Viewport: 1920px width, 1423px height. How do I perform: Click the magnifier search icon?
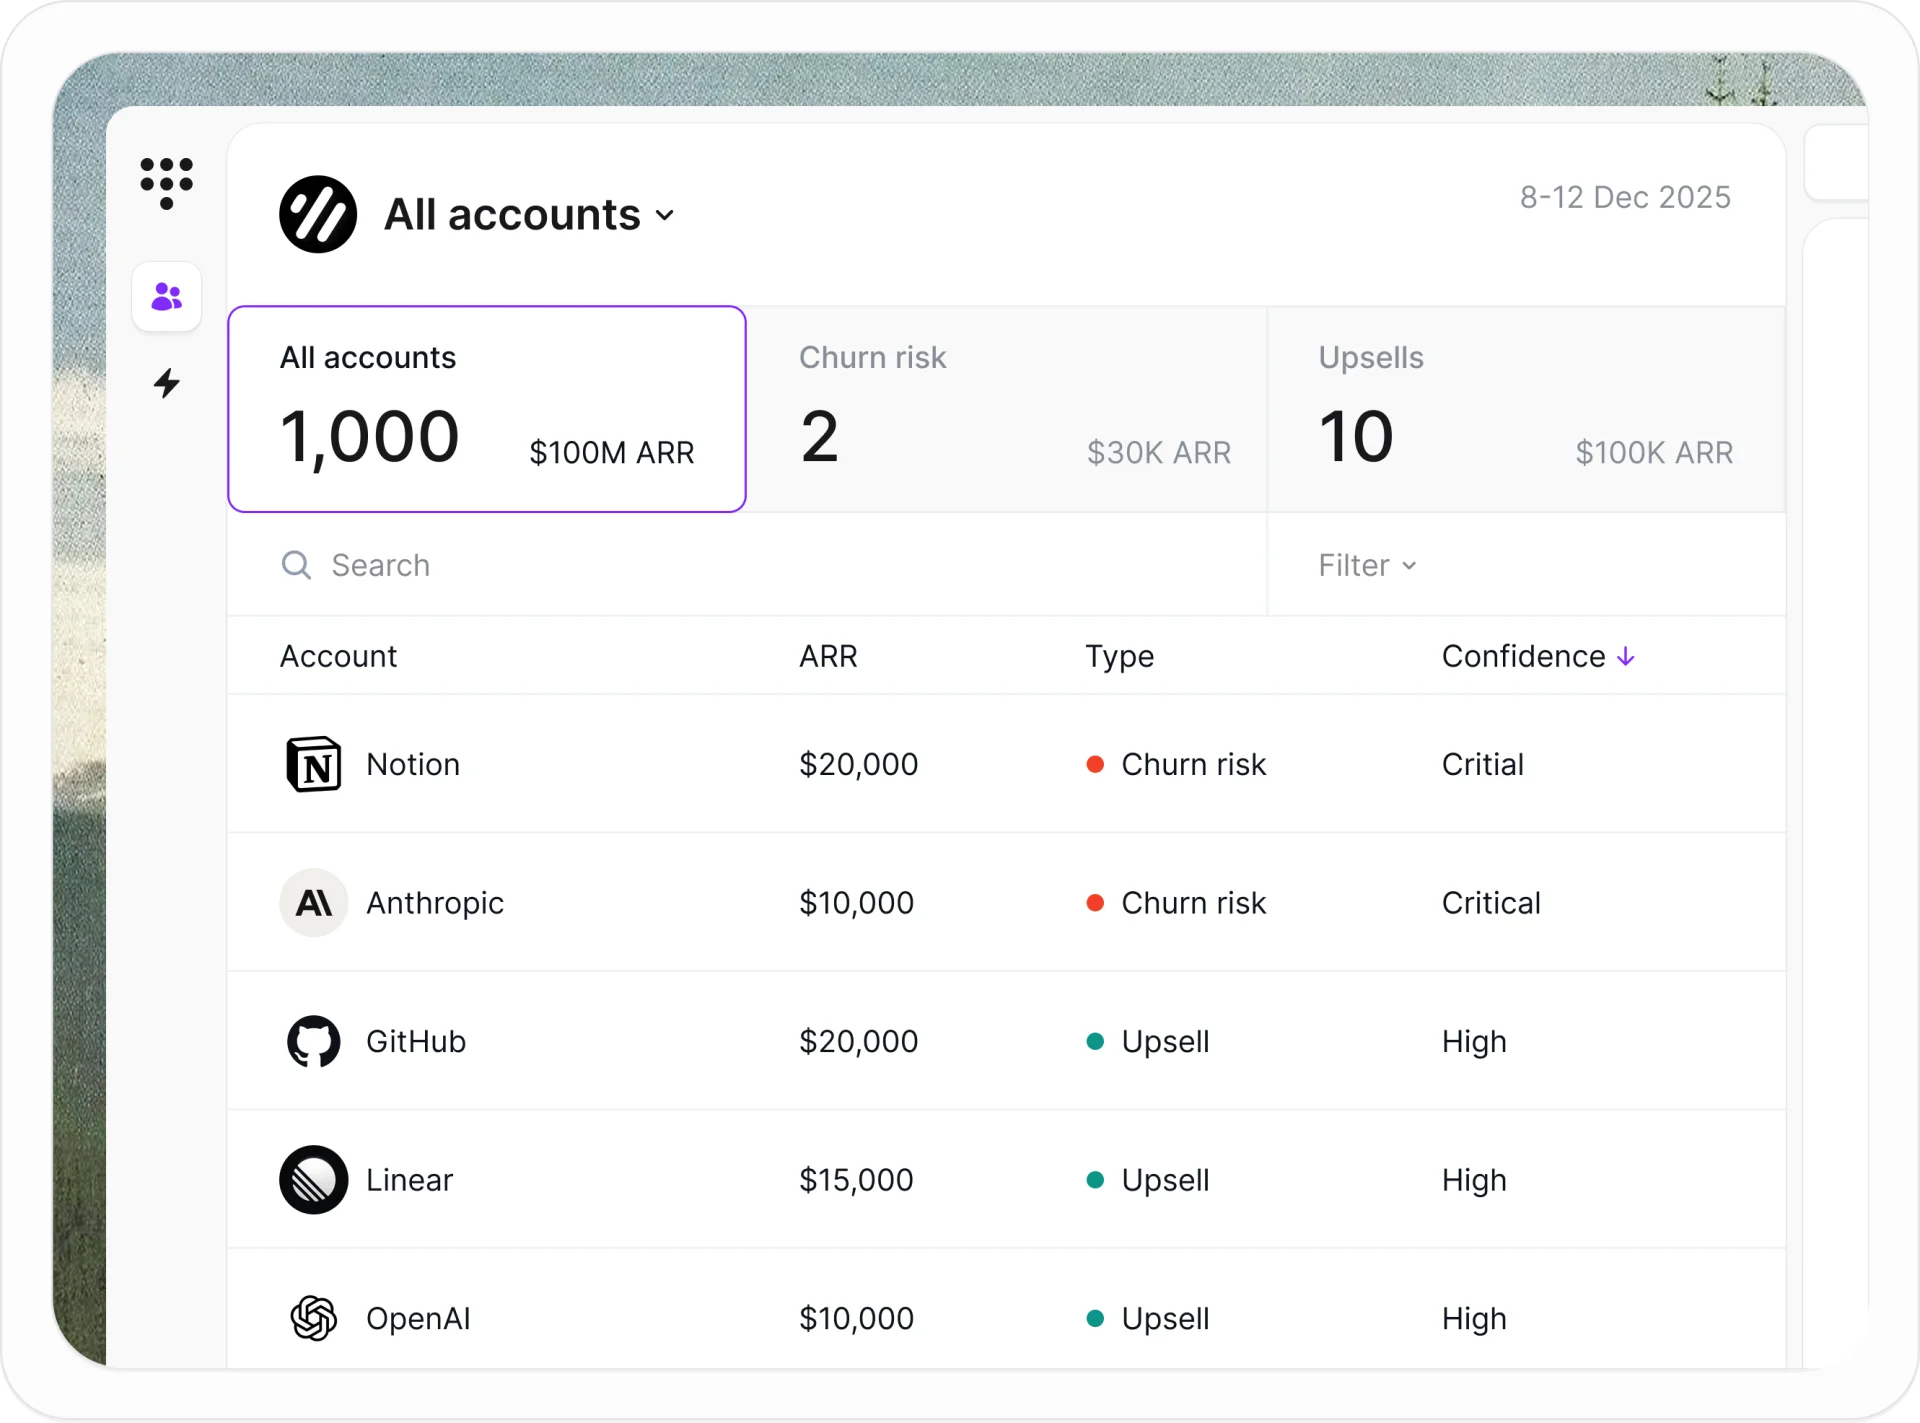click(296, 565)
